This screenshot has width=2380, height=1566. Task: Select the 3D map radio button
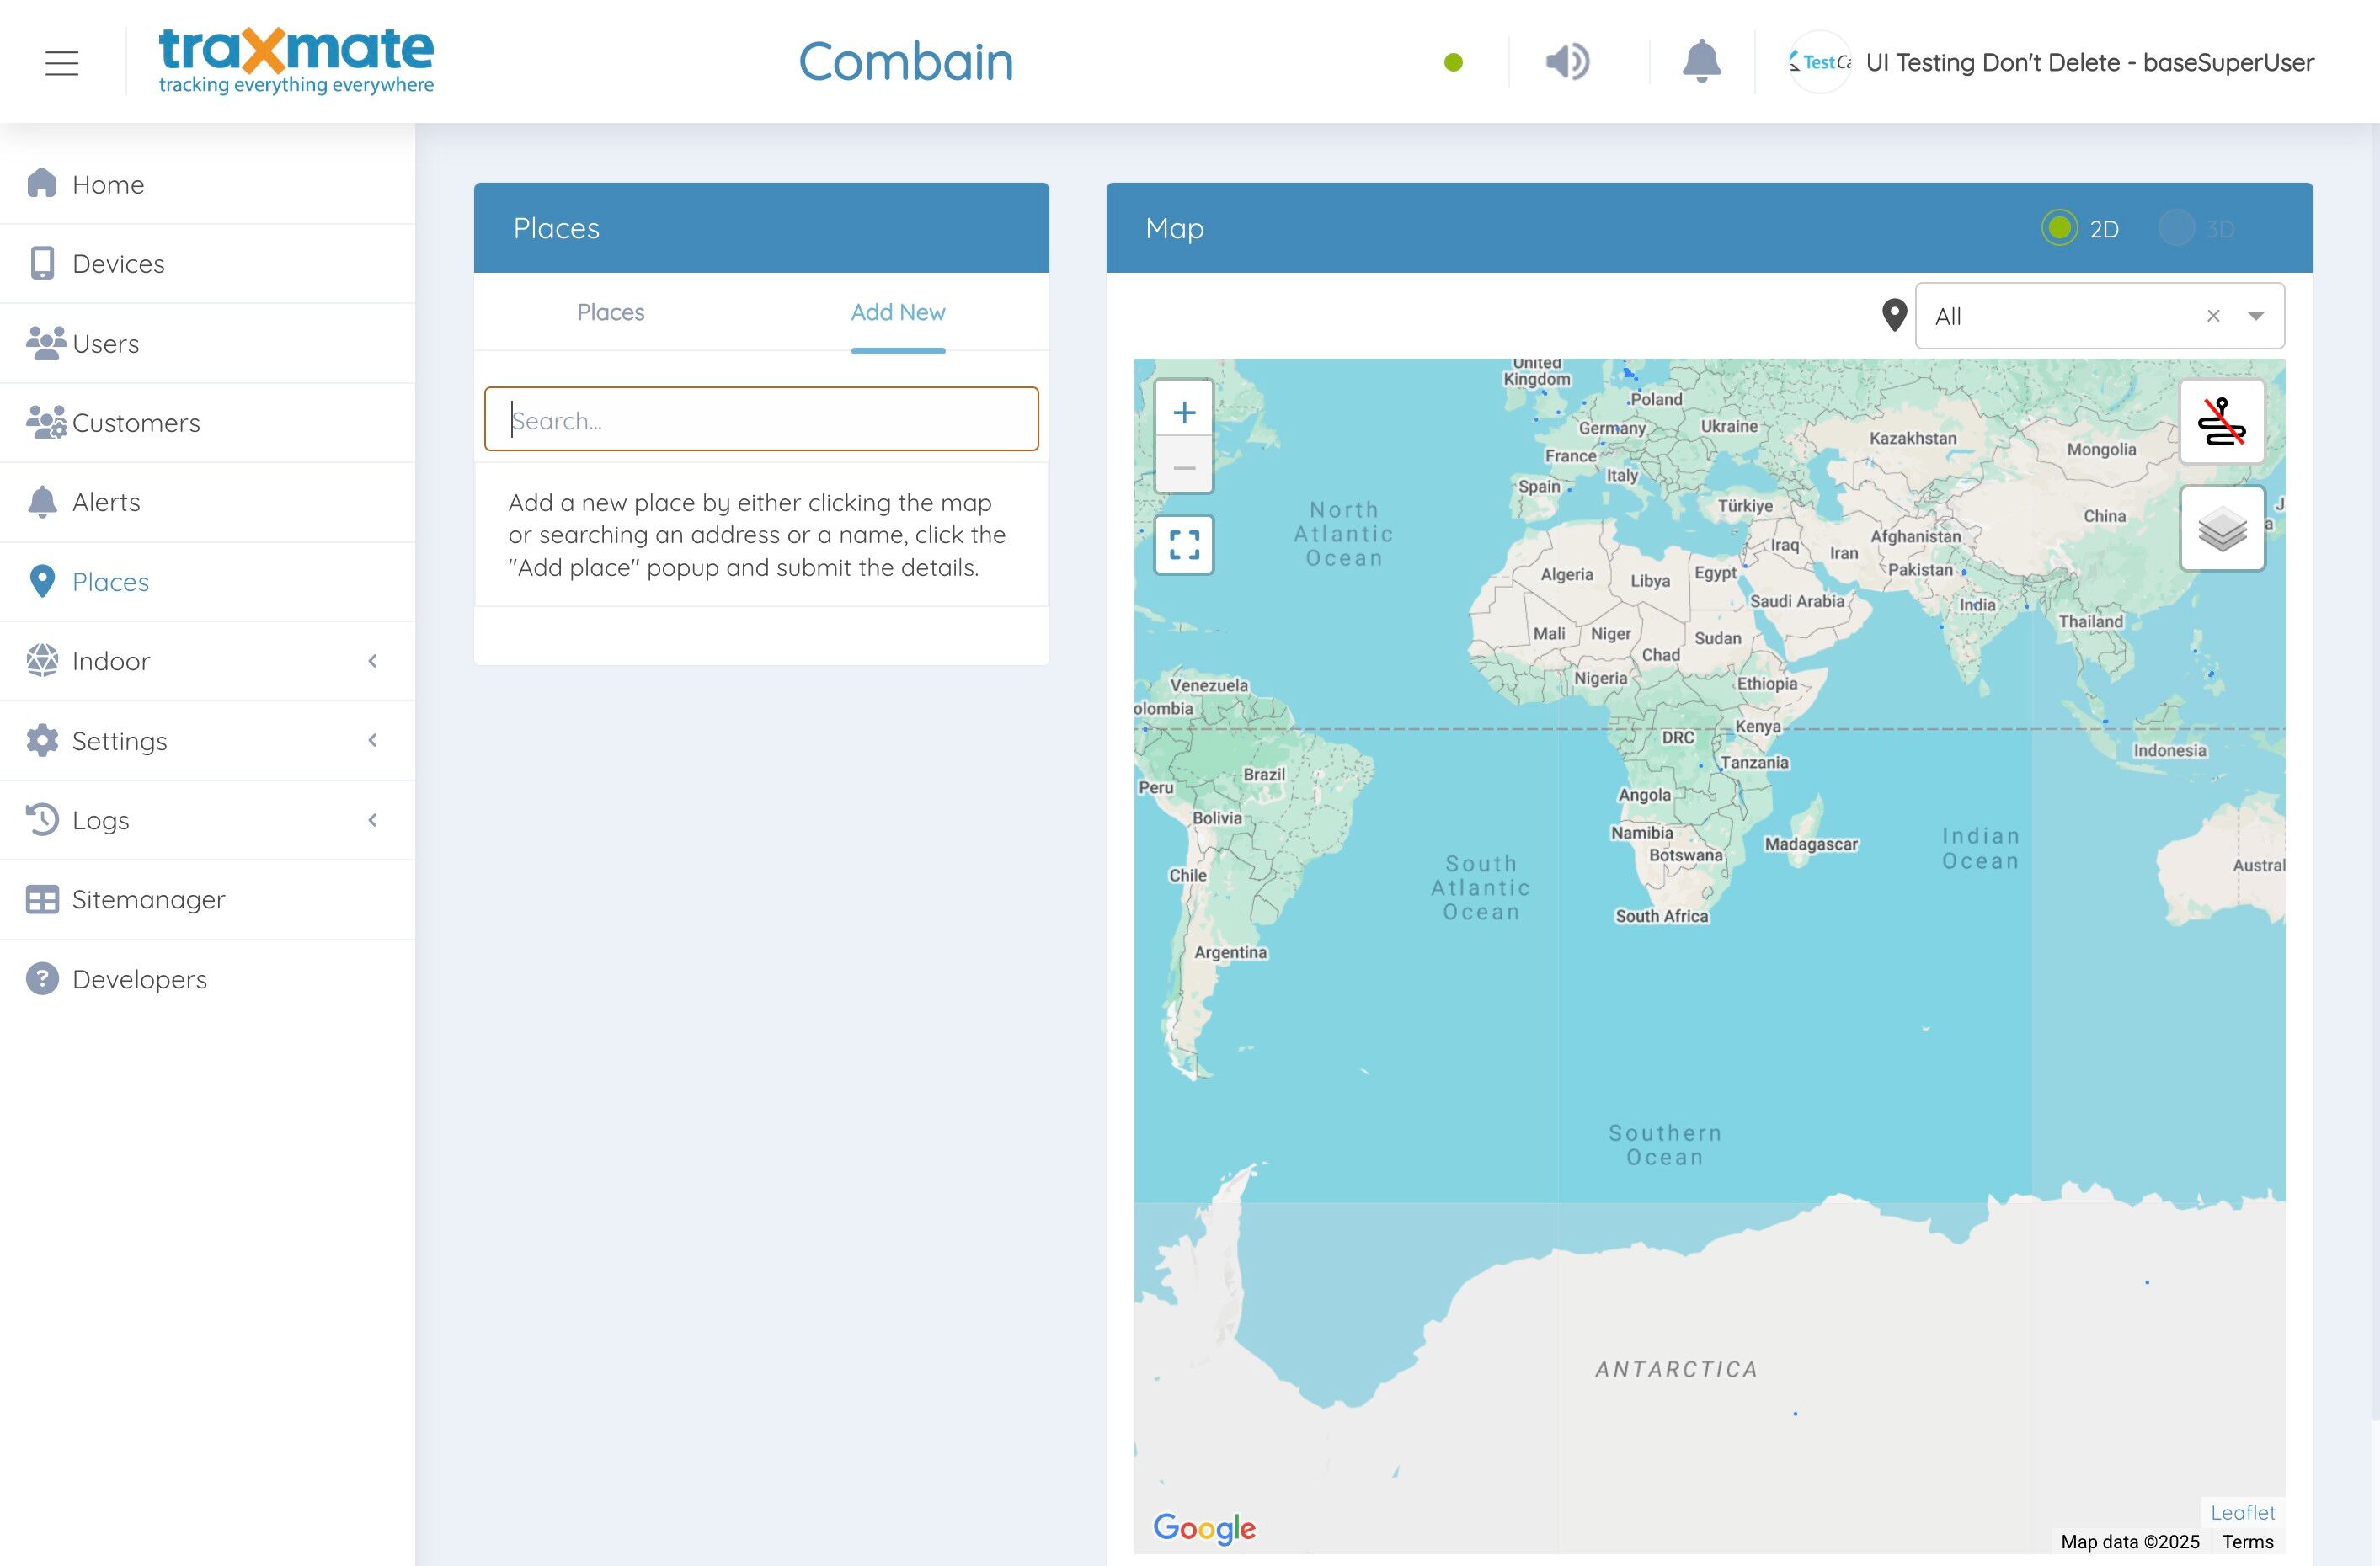coord(2177,228)
